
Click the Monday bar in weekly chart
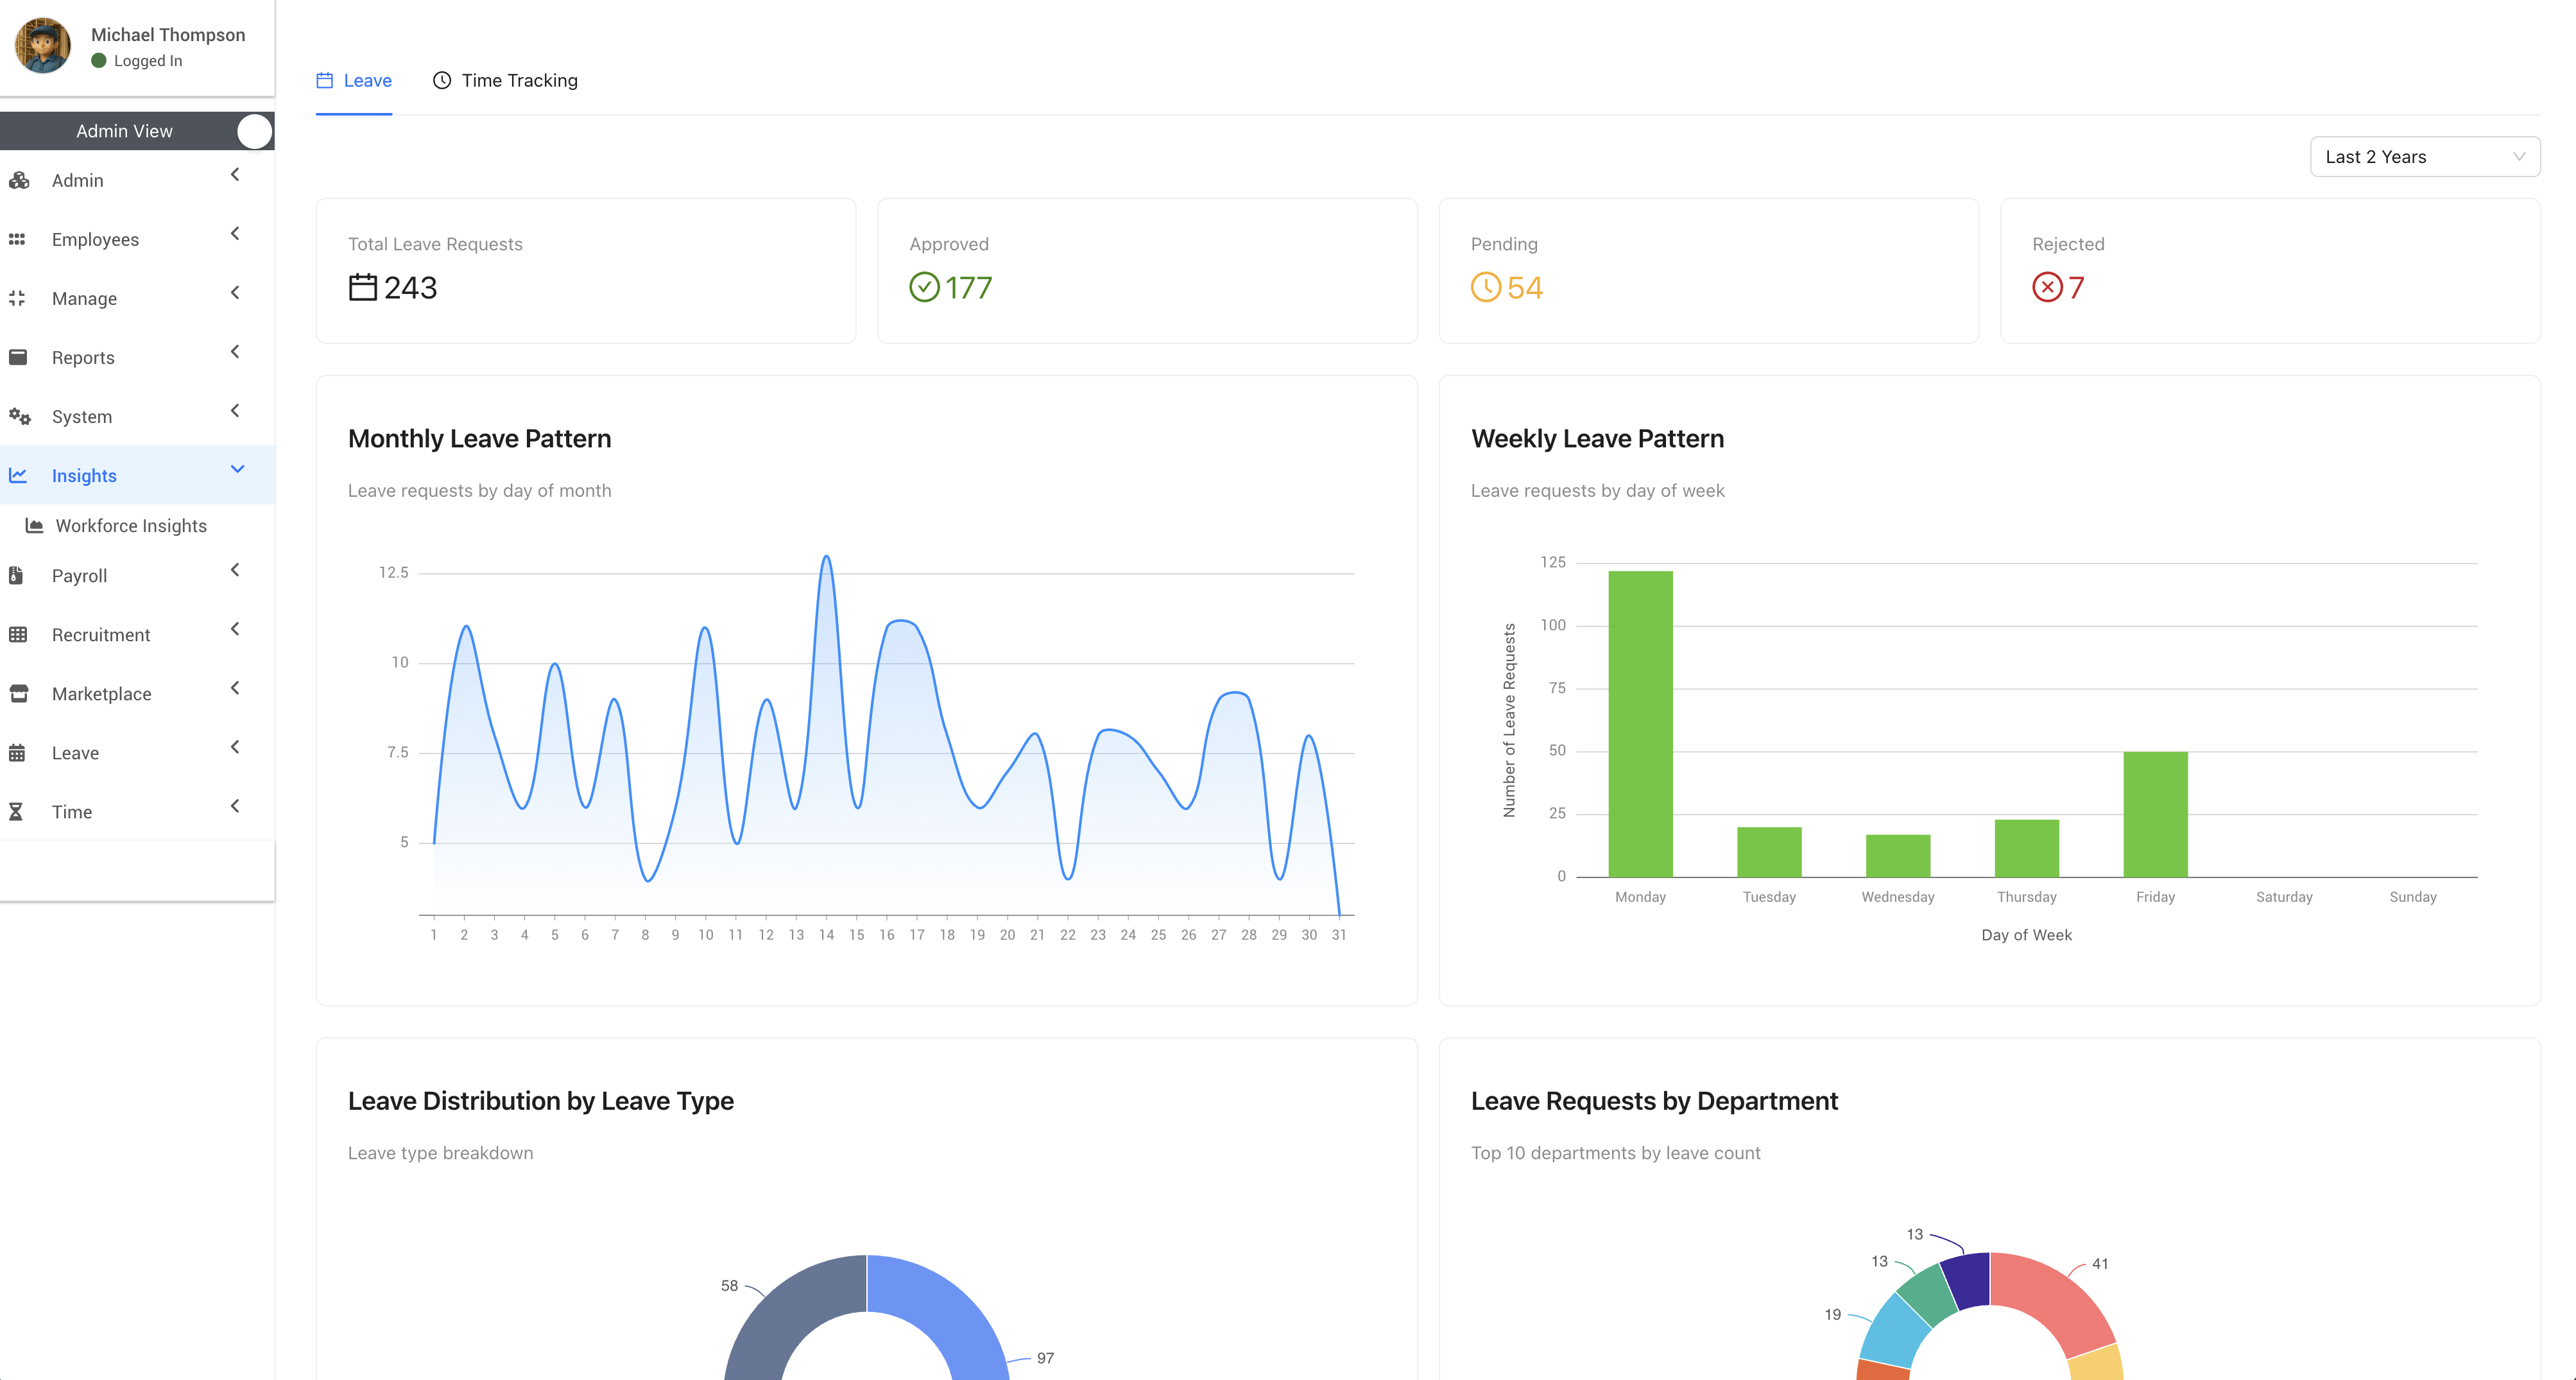pyautogui.click(x=1640, y=723)
